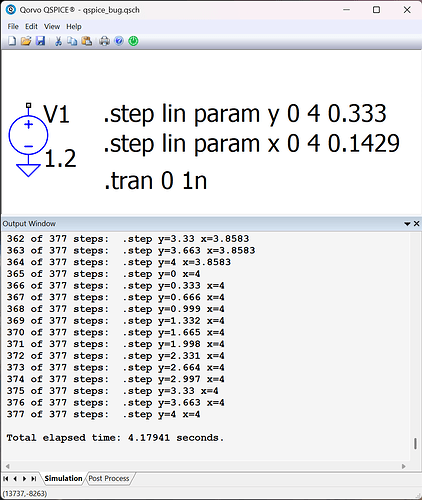Screen dimensions: 422x500
Task: Click output line '365 of 377 steps'
Action: click(x=103, y=274)
